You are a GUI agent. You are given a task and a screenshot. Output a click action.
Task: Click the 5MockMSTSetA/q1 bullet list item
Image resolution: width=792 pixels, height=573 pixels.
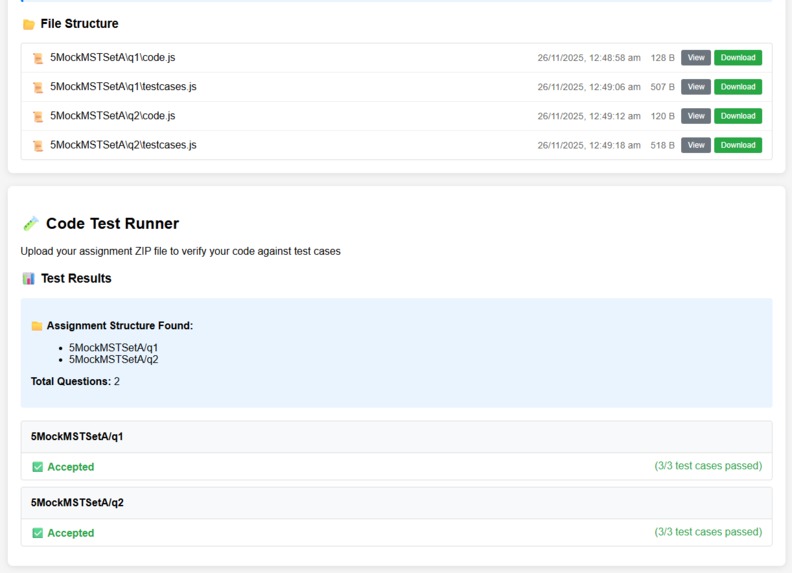pos(113,348)
